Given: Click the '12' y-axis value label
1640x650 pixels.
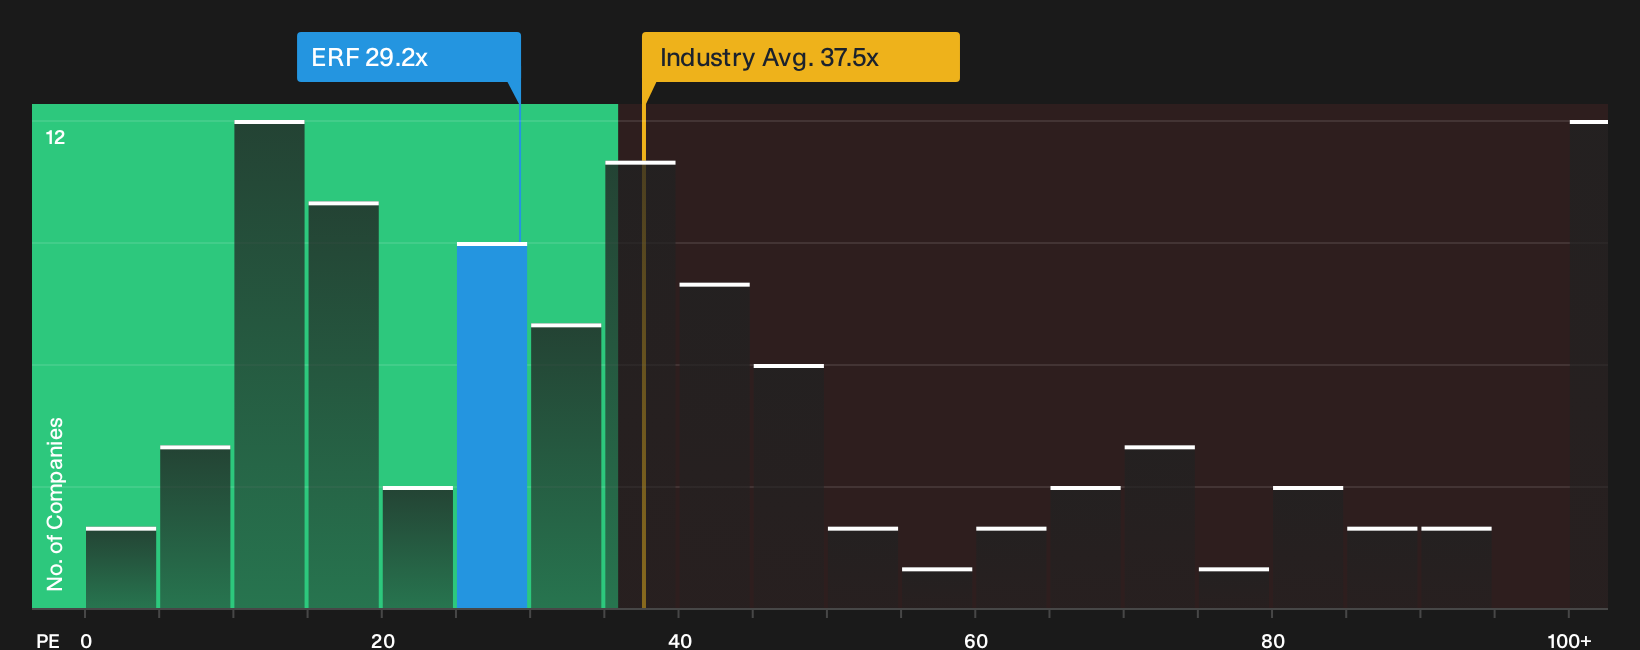Looking at the screenshot, I should (55, 137).
